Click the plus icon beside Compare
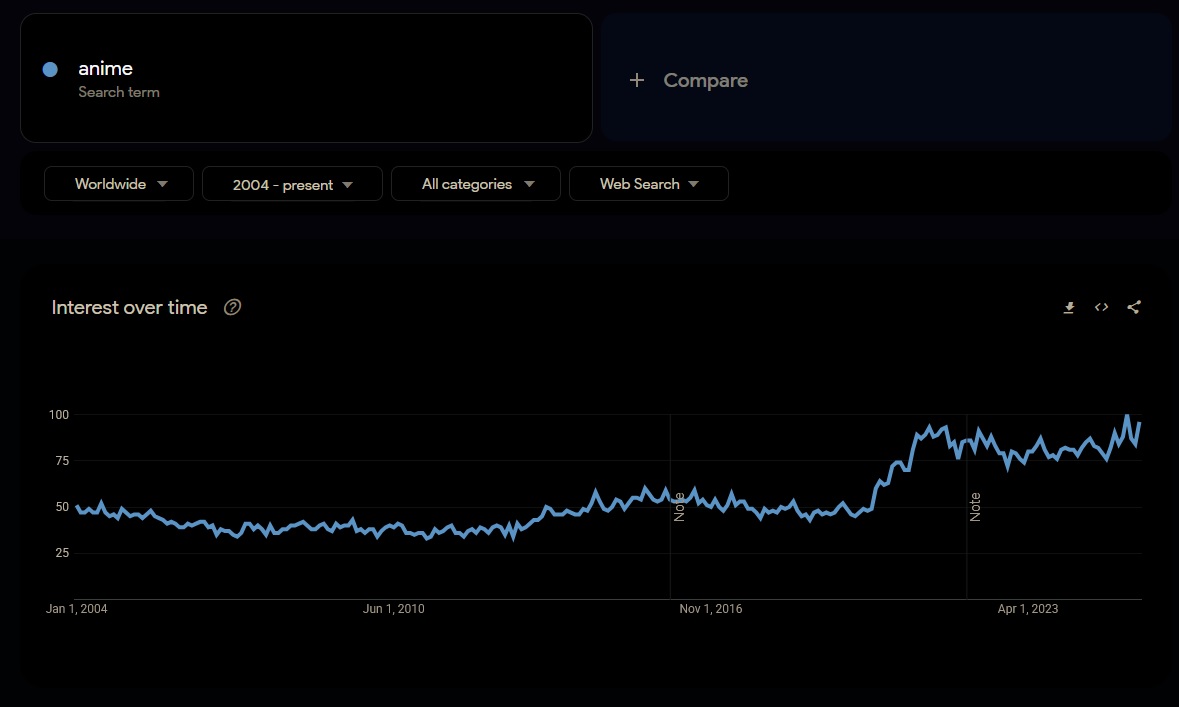Screen dimensions: 1179x707 [637, 80]
